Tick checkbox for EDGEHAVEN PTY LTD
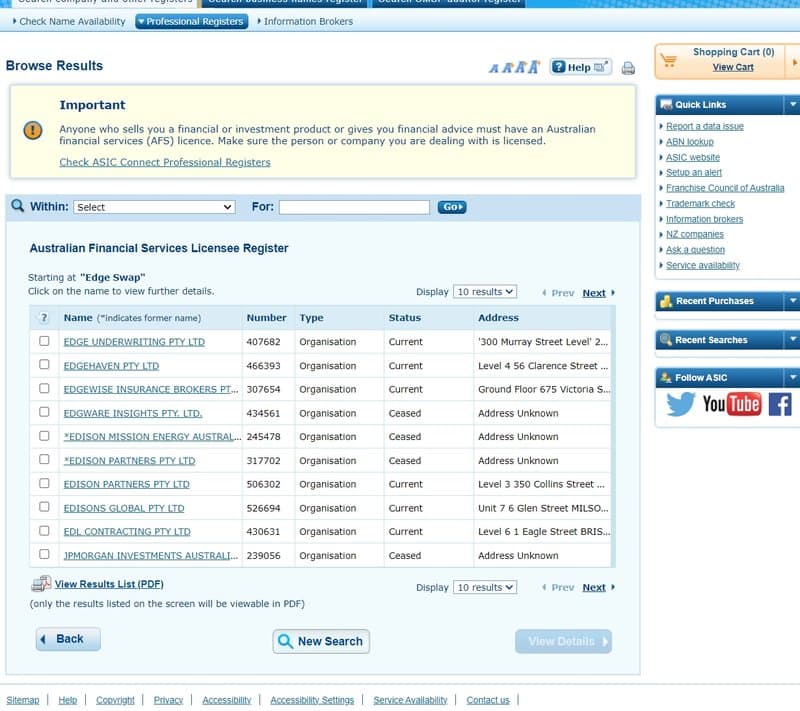 click(44, 365)
